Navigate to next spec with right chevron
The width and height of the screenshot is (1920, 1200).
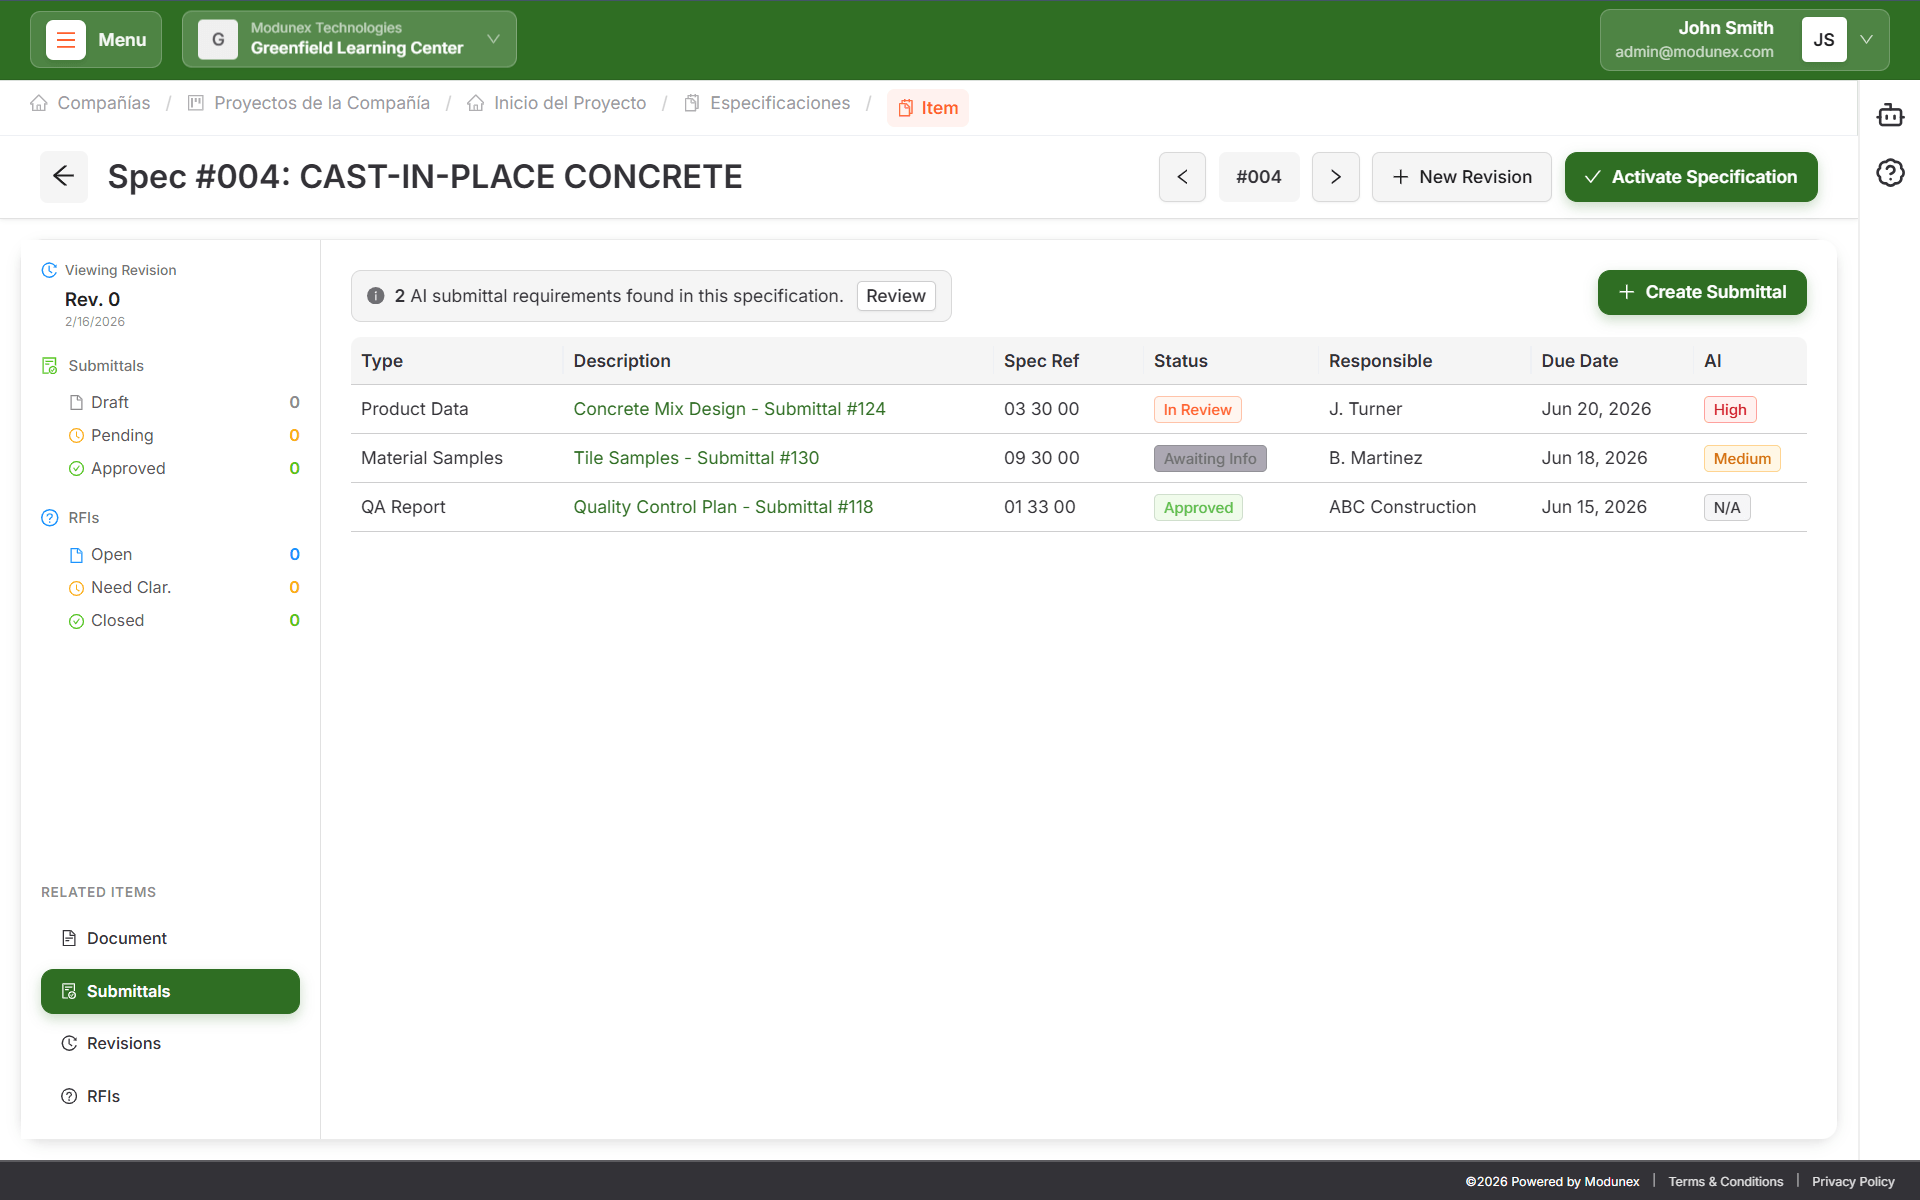[x=1335, y=176]
